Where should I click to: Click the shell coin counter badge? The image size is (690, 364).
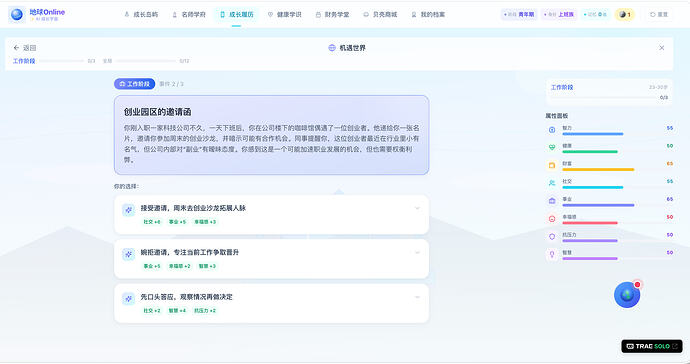[624, 15]
